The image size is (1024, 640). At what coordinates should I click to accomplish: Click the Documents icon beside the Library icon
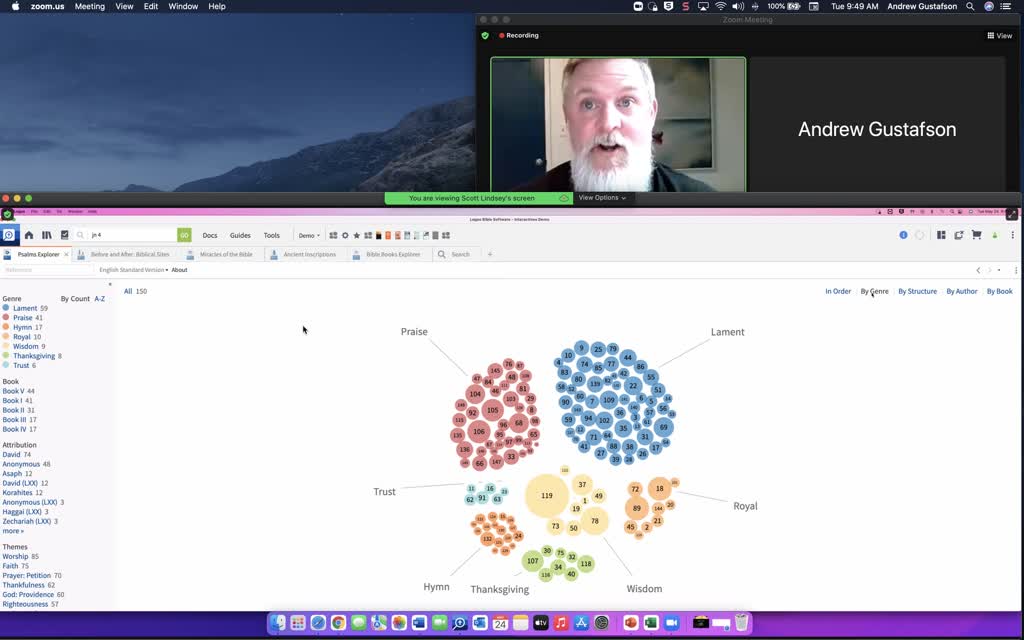pyautogui.click(x=64, y=235)
